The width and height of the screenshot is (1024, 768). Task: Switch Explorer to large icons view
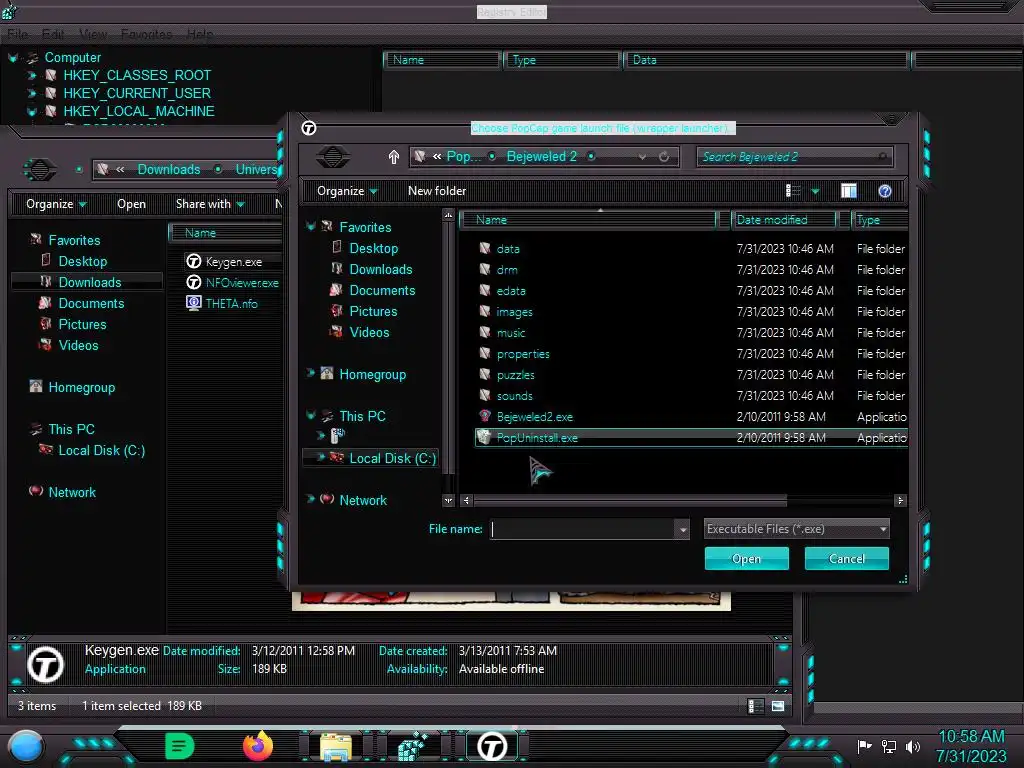click(x=778, y=706)
